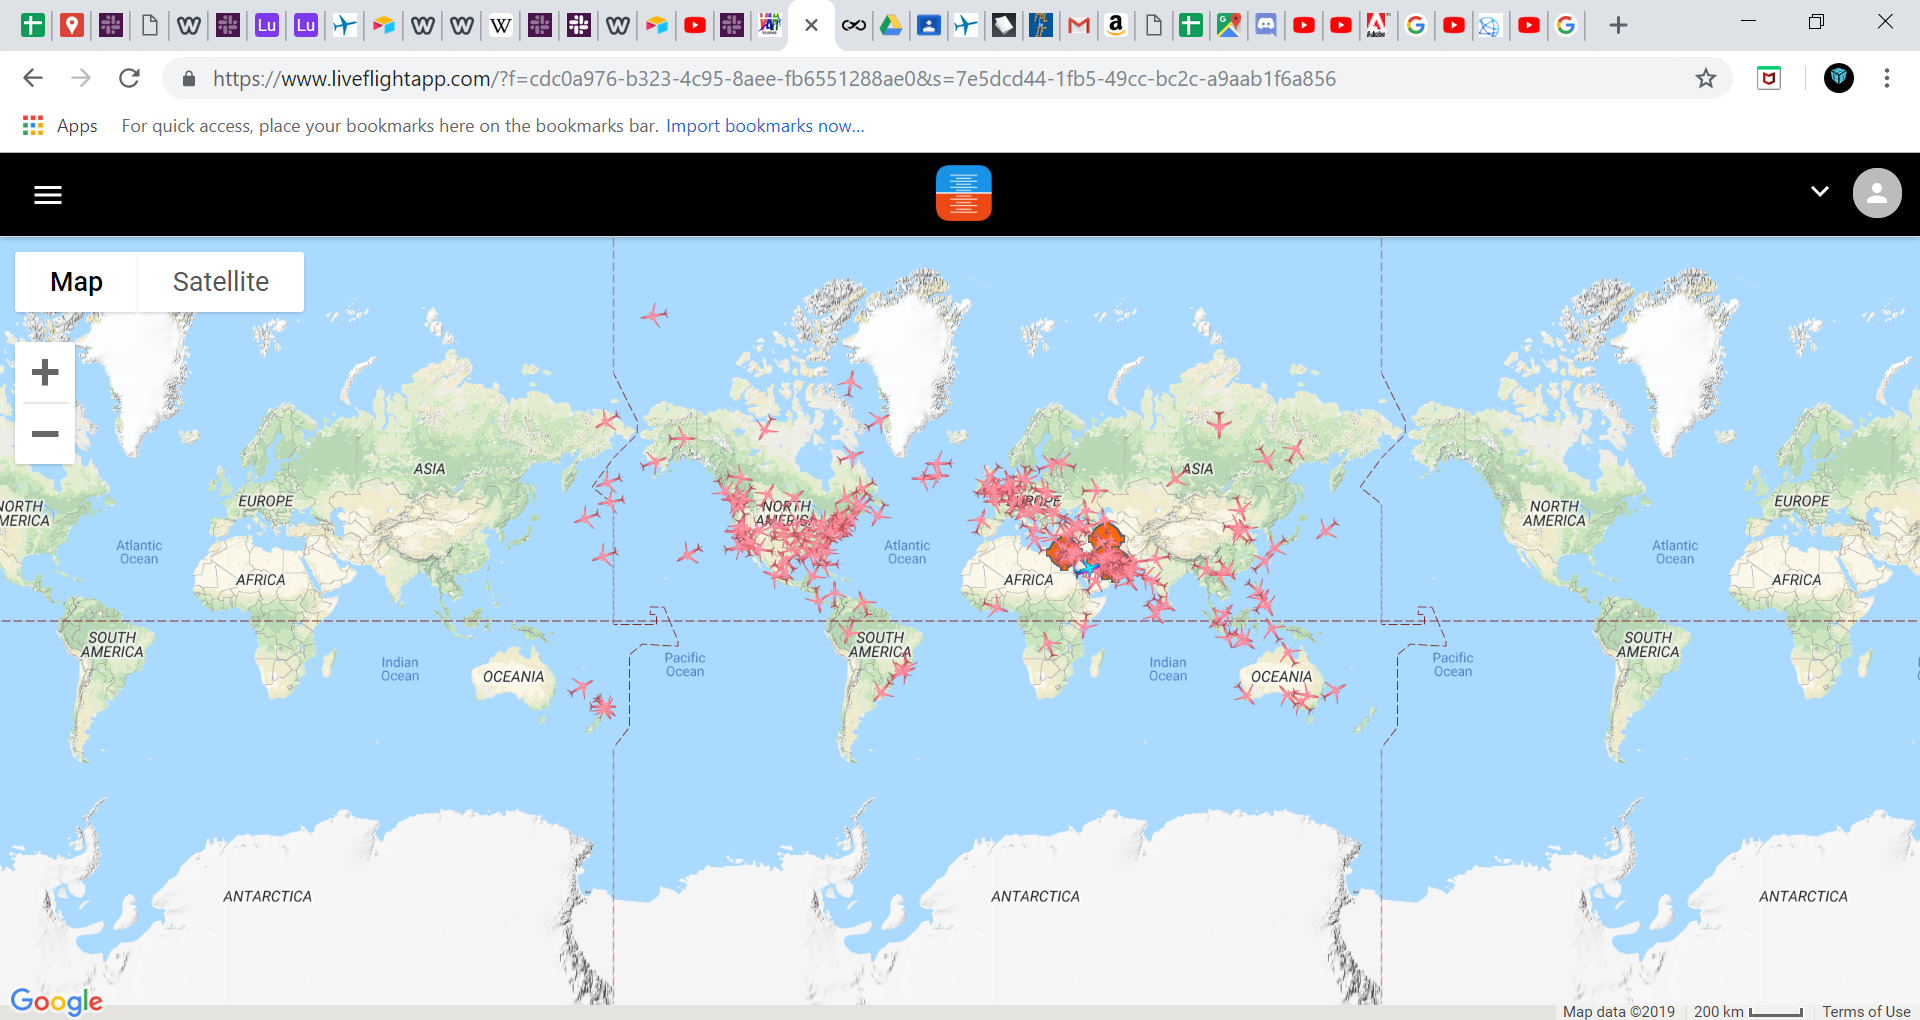Open the Chrome three-dot menu
The width and height of the screenshot is (1920, 1020).
tap(1887, 78)
